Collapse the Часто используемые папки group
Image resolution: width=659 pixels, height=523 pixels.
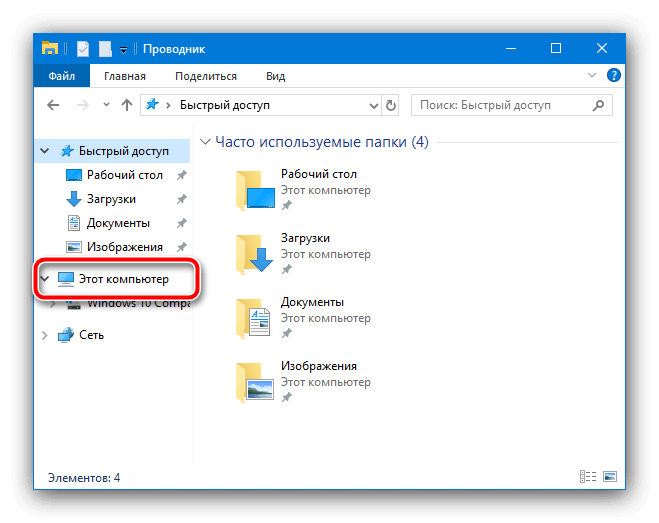tap(205, 142)
